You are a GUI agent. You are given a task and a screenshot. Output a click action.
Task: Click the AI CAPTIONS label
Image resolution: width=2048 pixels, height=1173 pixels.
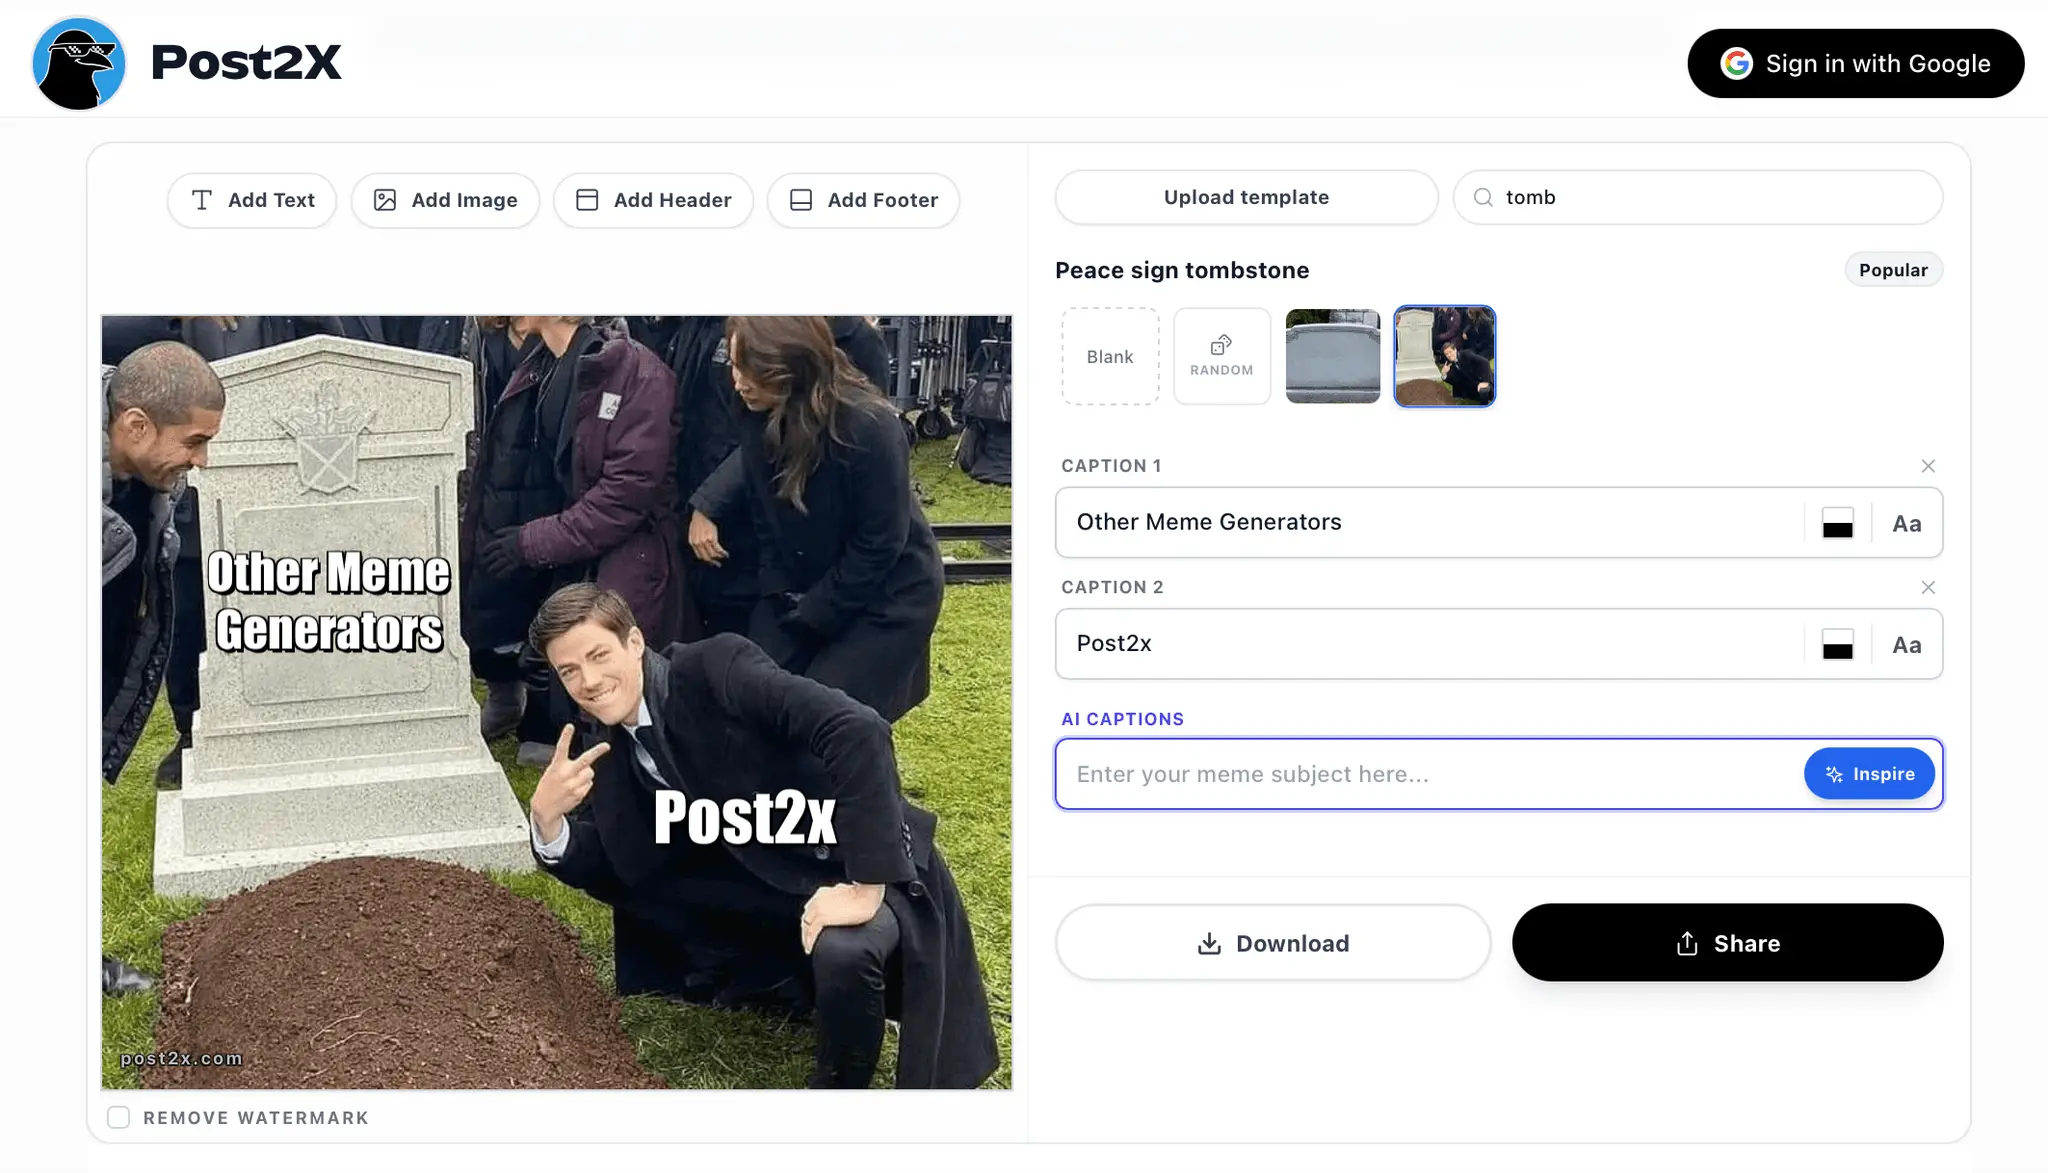1122,719
